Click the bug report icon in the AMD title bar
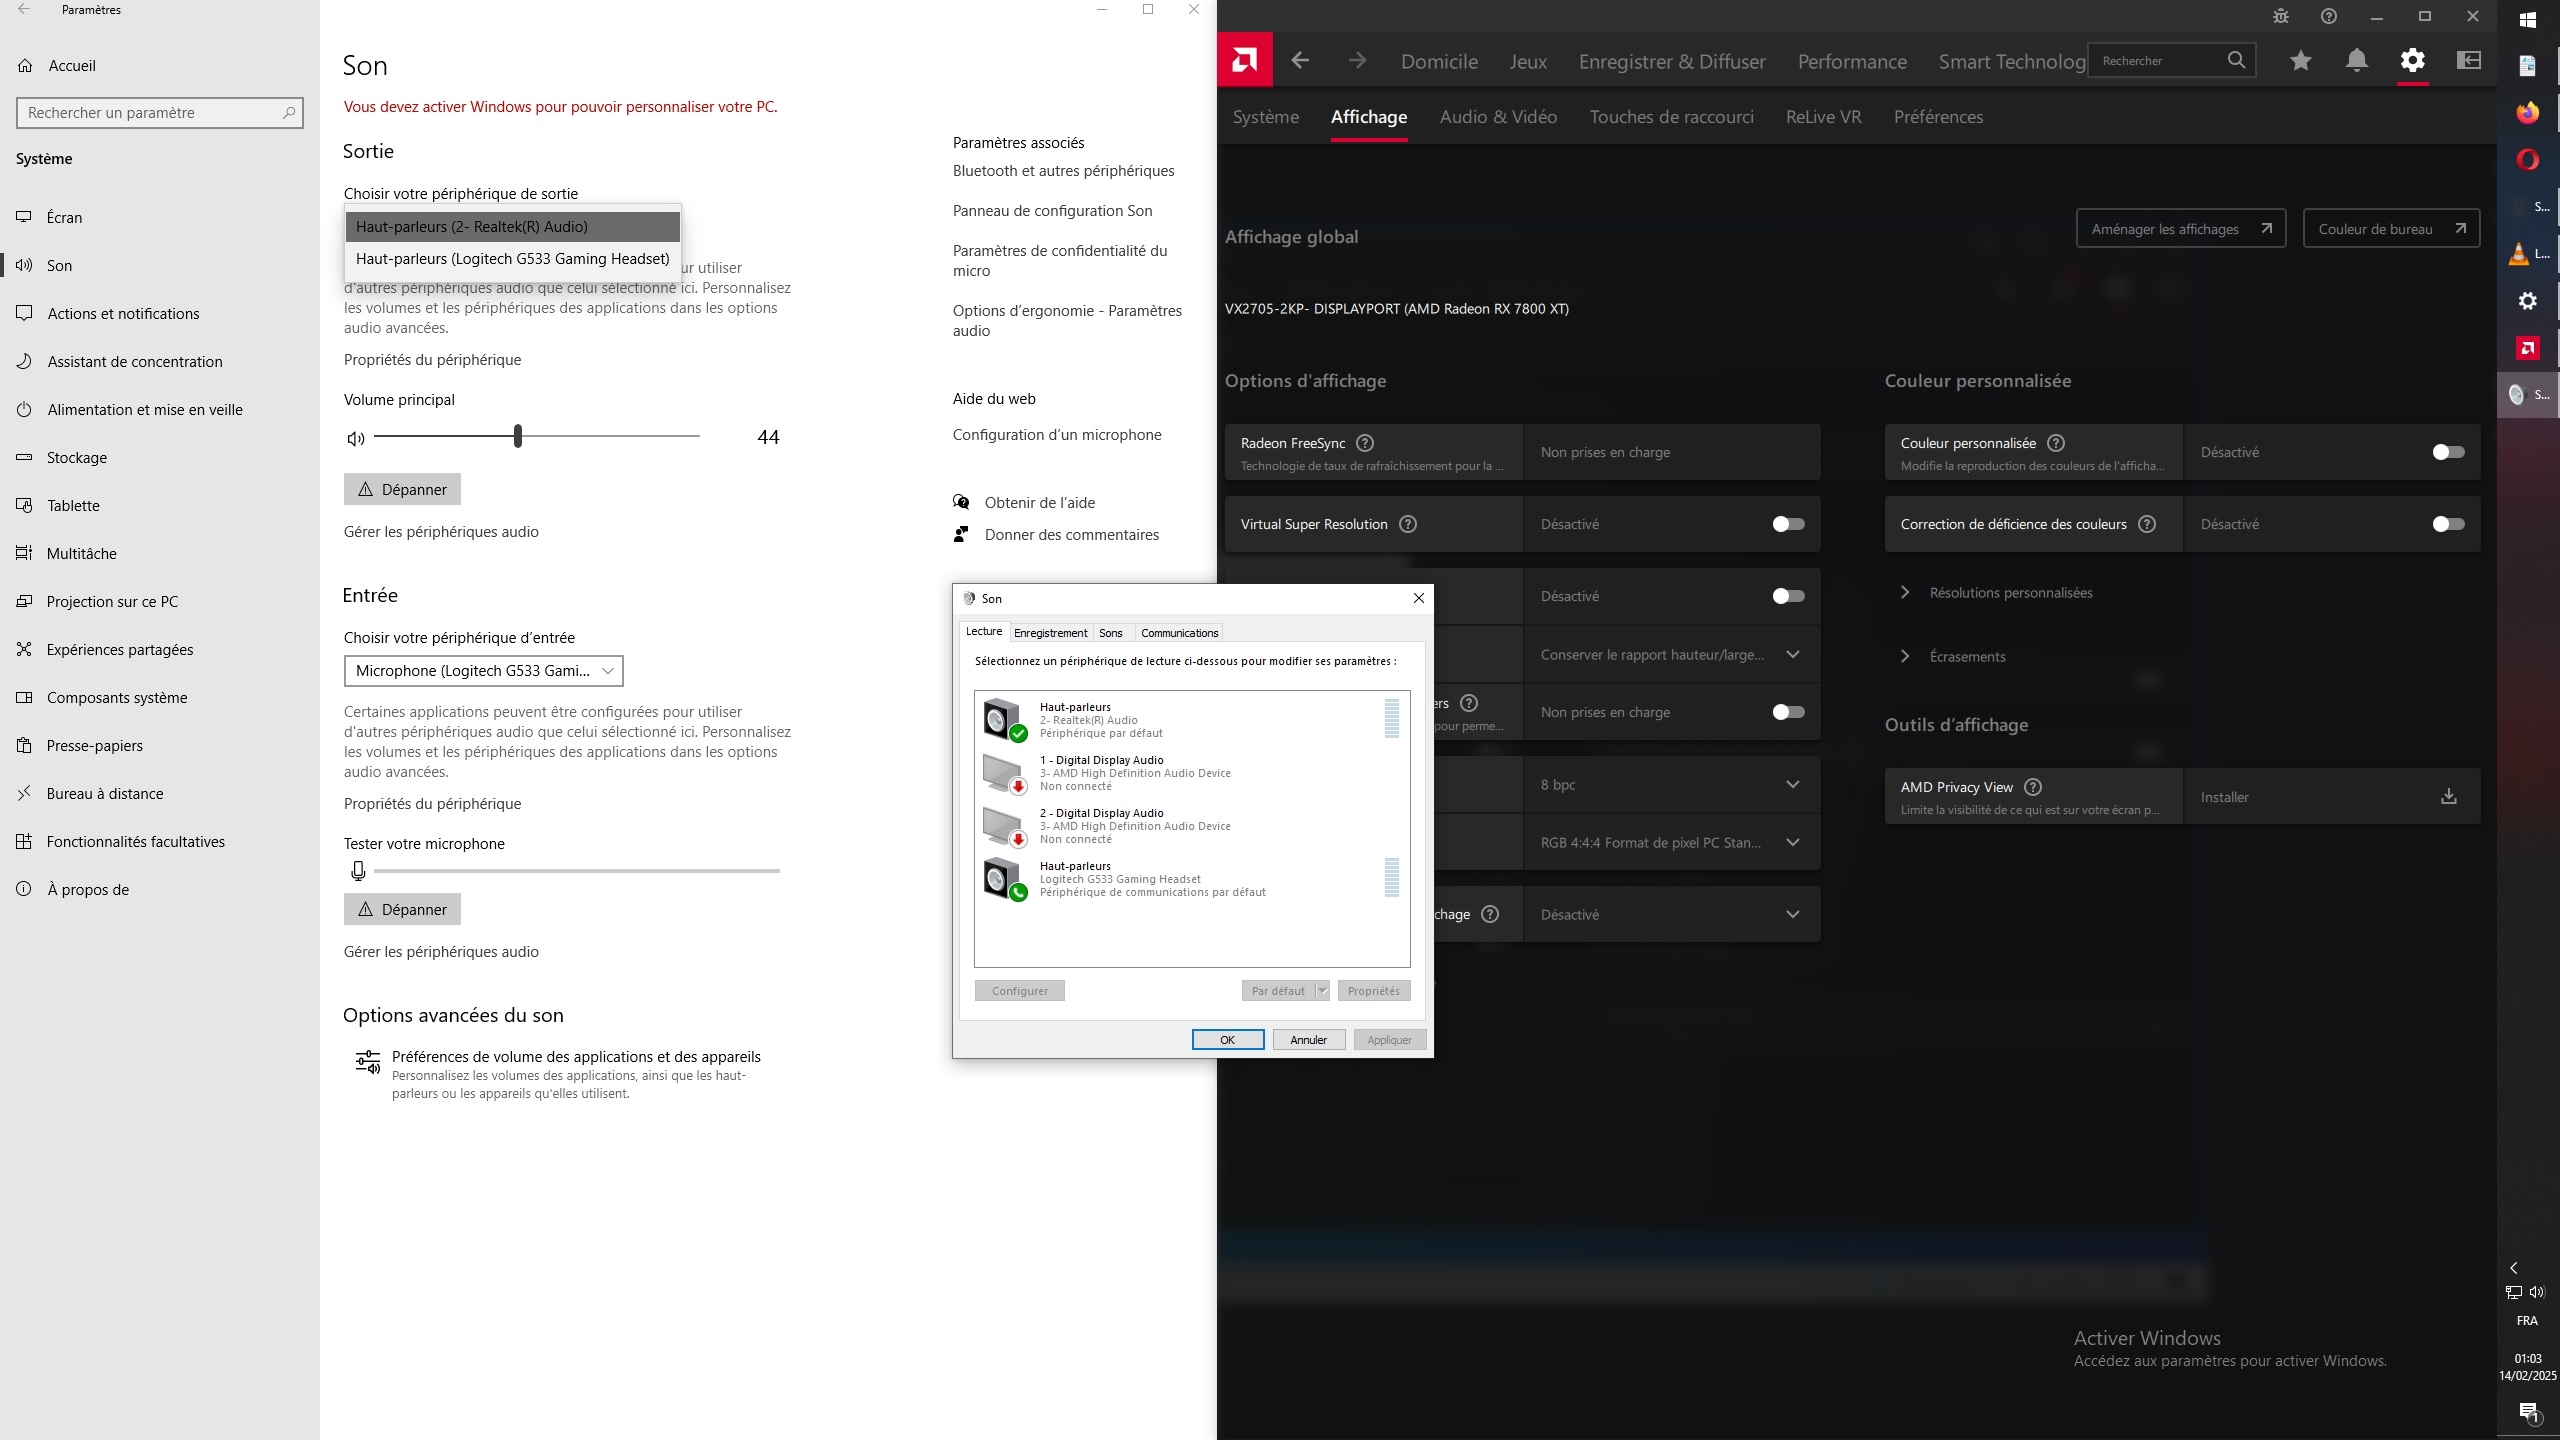Image resolution: width=2560 pixels, height=1452 pixels. click(x=2280, y=16)
